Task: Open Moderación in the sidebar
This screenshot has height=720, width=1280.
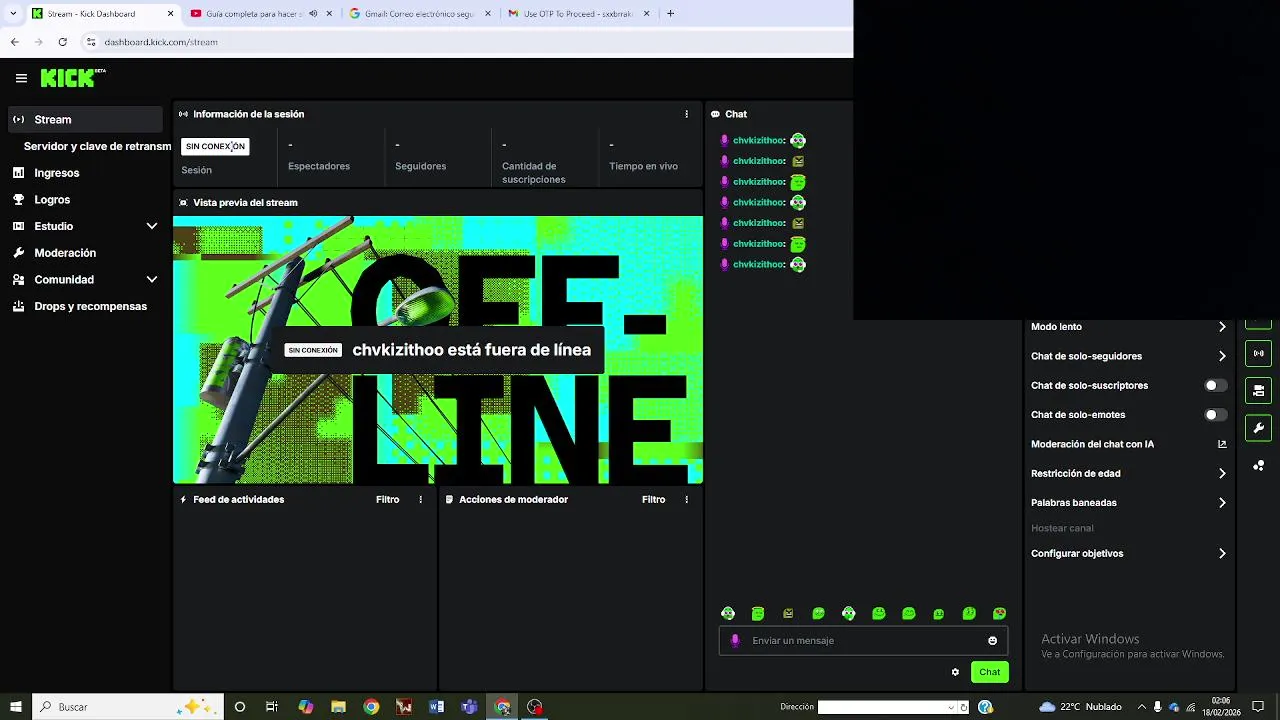Action: click(x=85, y=253)
